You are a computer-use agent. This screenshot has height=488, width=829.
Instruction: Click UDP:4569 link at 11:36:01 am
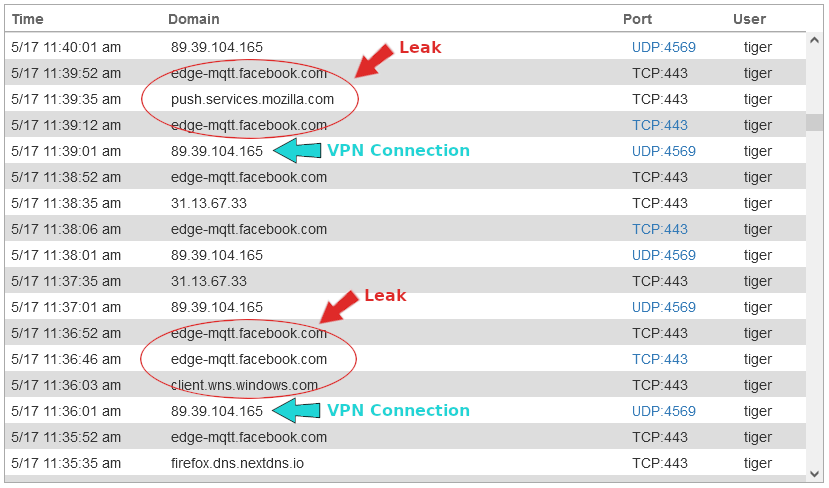663,411
